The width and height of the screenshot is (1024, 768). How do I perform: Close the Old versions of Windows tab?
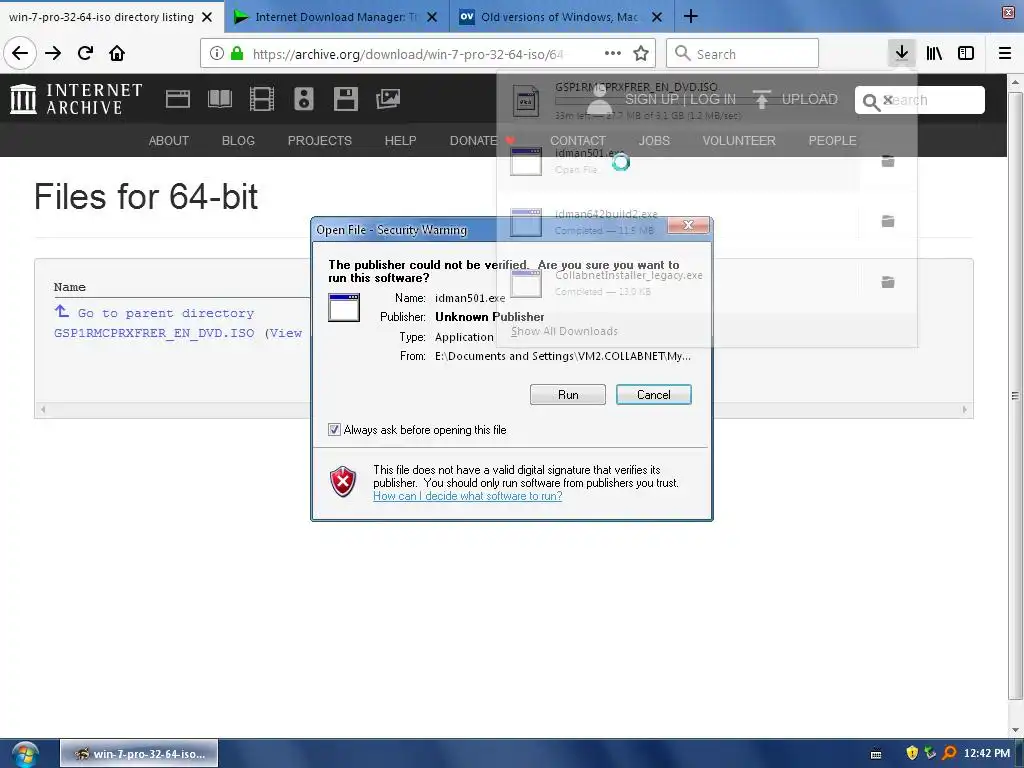coord(657,17)
